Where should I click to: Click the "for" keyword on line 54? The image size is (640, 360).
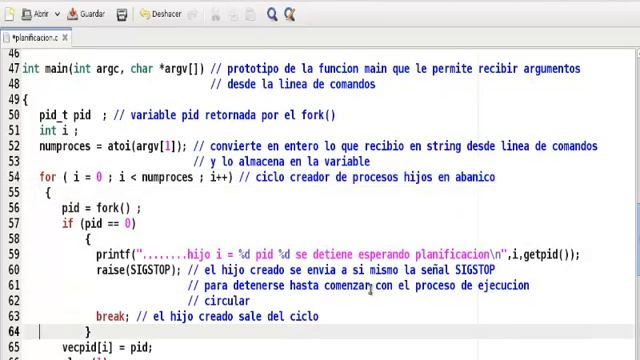(47, 177)
